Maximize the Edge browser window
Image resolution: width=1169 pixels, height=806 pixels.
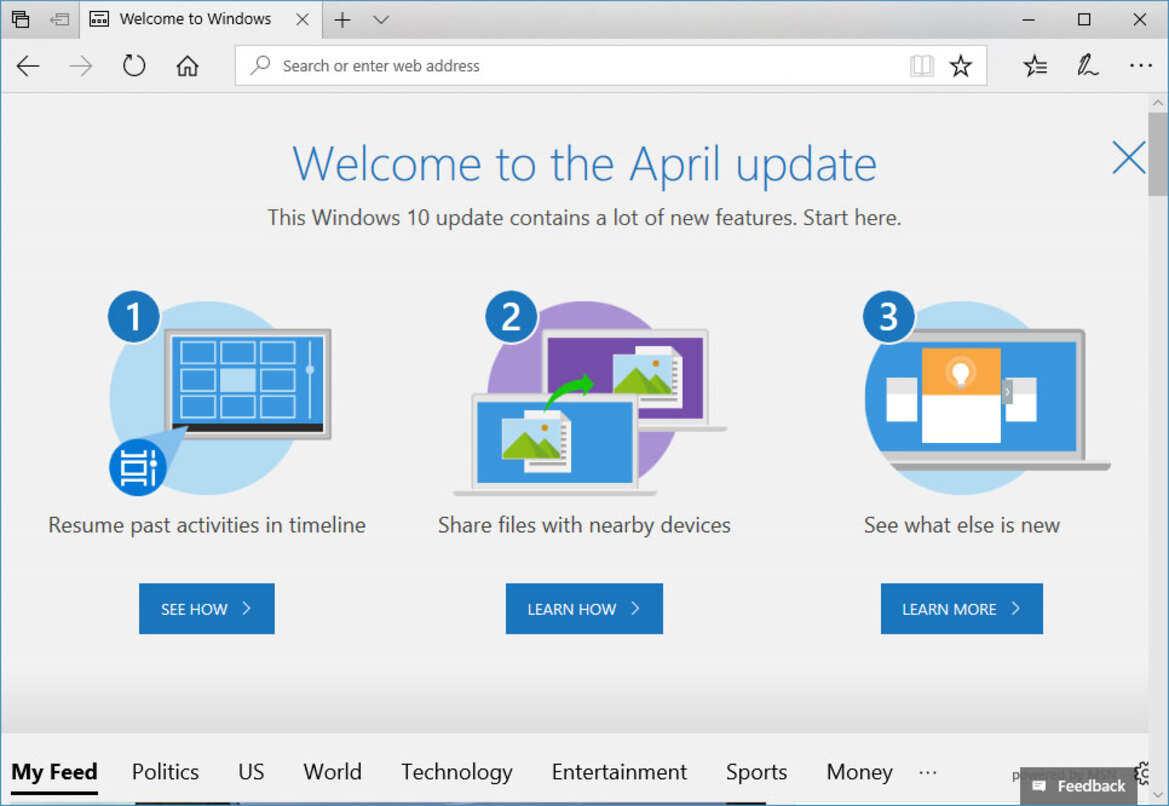(1084, 19)
